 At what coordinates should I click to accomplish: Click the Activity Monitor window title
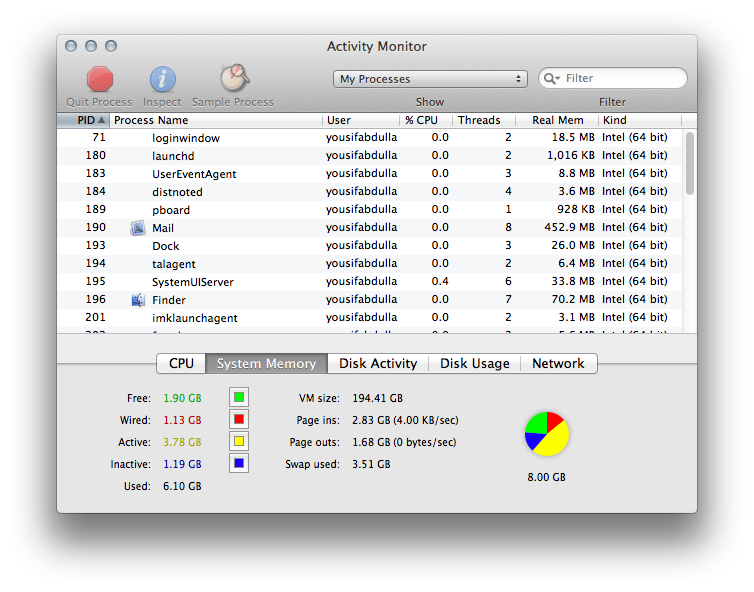pyautogui.click(x=377, y=46)
